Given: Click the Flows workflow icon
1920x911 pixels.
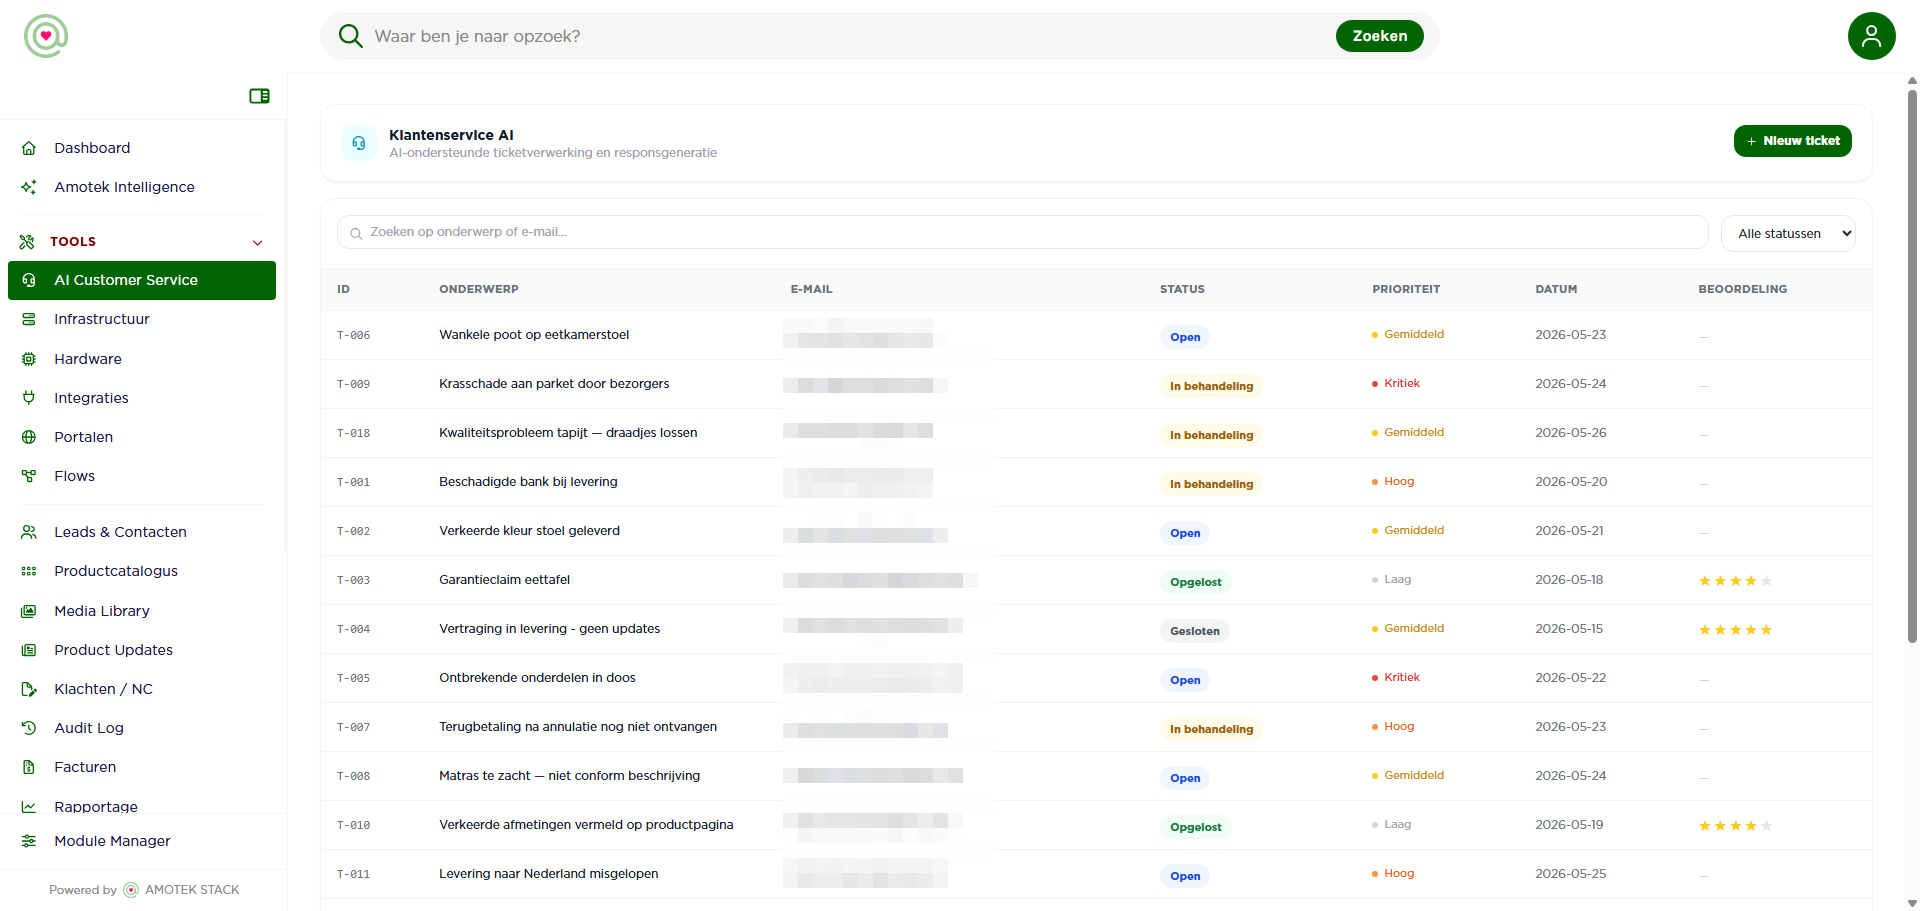Looking at the screenshot, I should [29, 476].
